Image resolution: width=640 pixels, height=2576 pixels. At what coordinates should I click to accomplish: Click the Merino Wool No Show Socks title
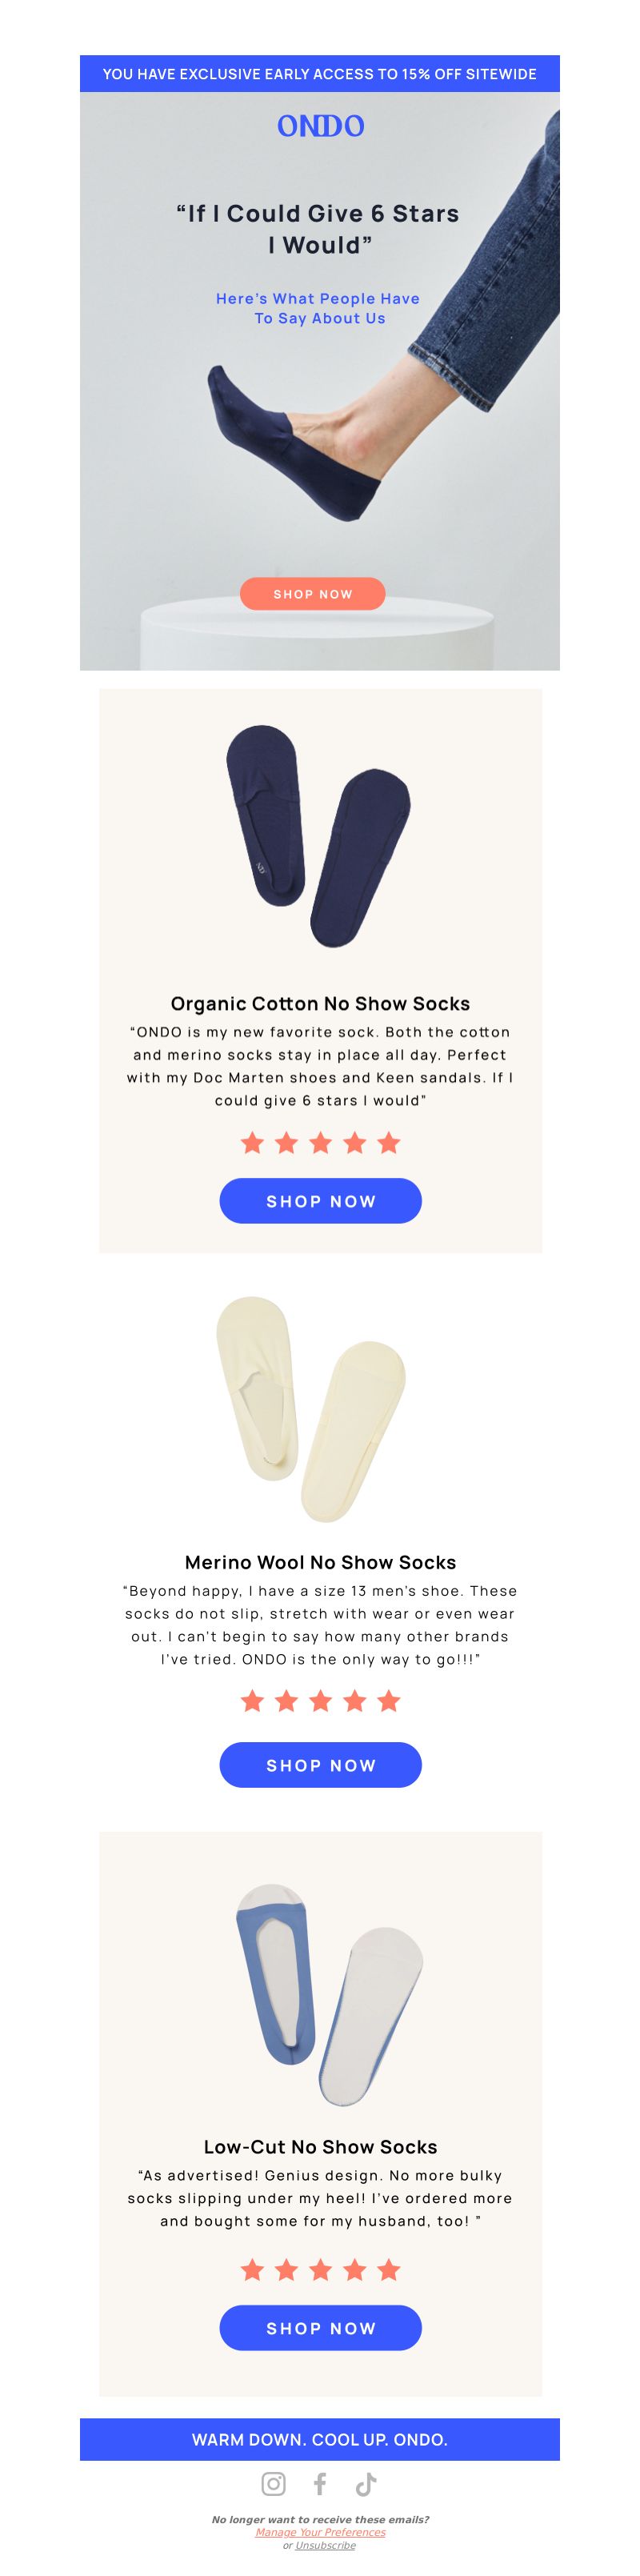pos(320,1562)
